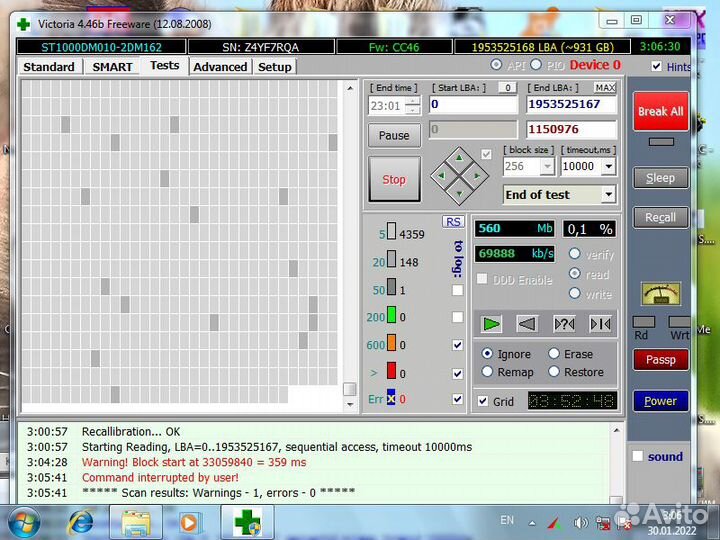Select the Erase radio option

click(554, 354)
